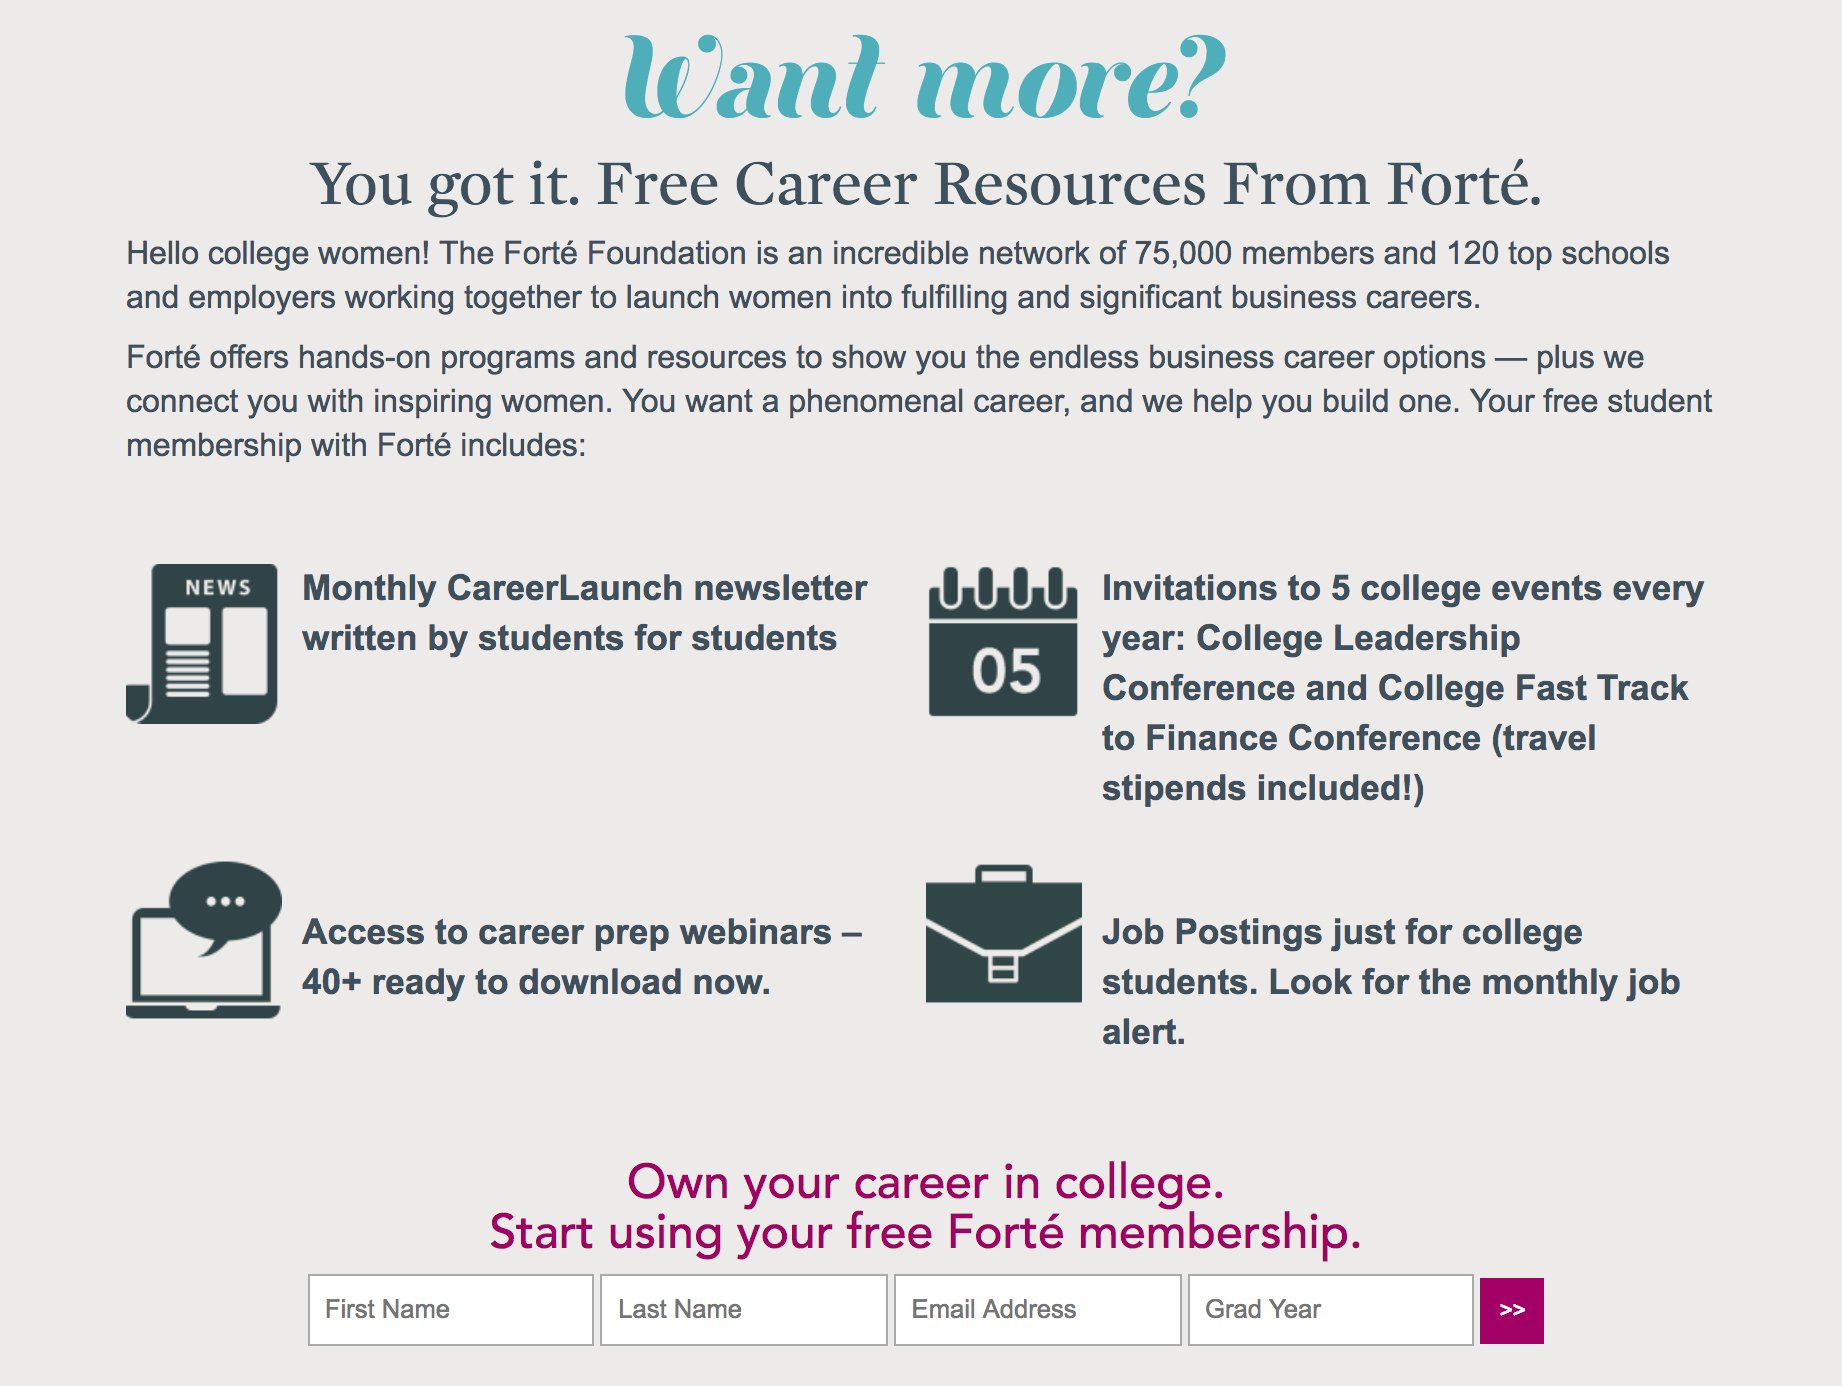This screenshot has width=1842, height=1386.
Task: Click the speech bubble with three dots
Action: coord(226,901)
